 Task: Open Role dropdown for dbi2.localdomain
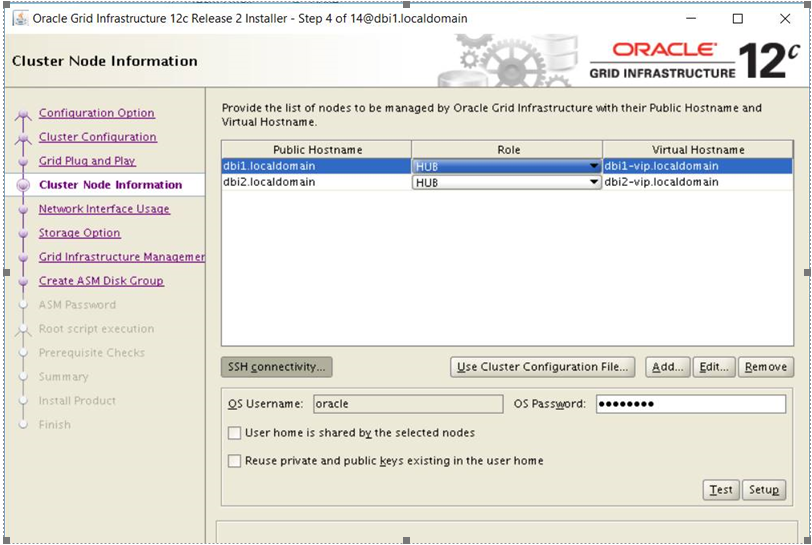506,182
